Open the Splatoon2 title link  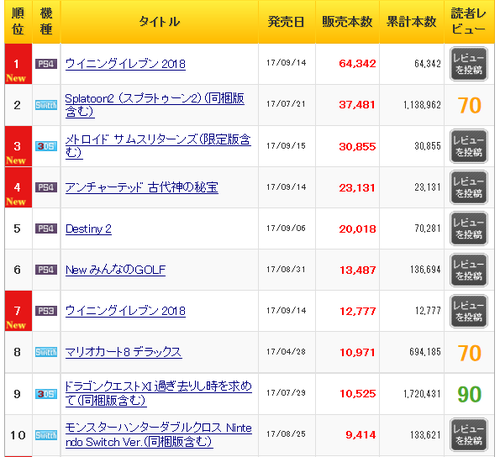(x=155, y=105)
